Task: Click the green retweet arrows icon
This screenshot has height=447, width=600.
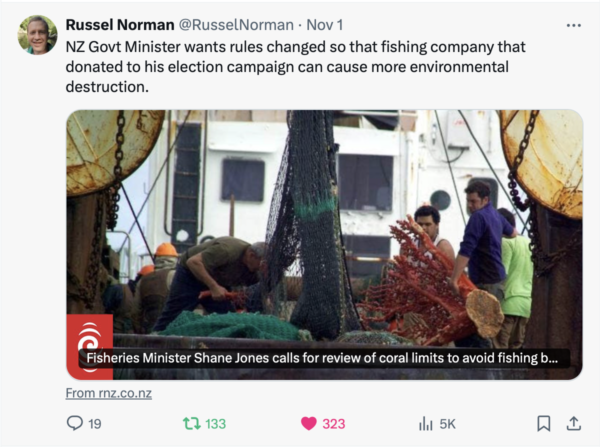Action: (189, 423)
